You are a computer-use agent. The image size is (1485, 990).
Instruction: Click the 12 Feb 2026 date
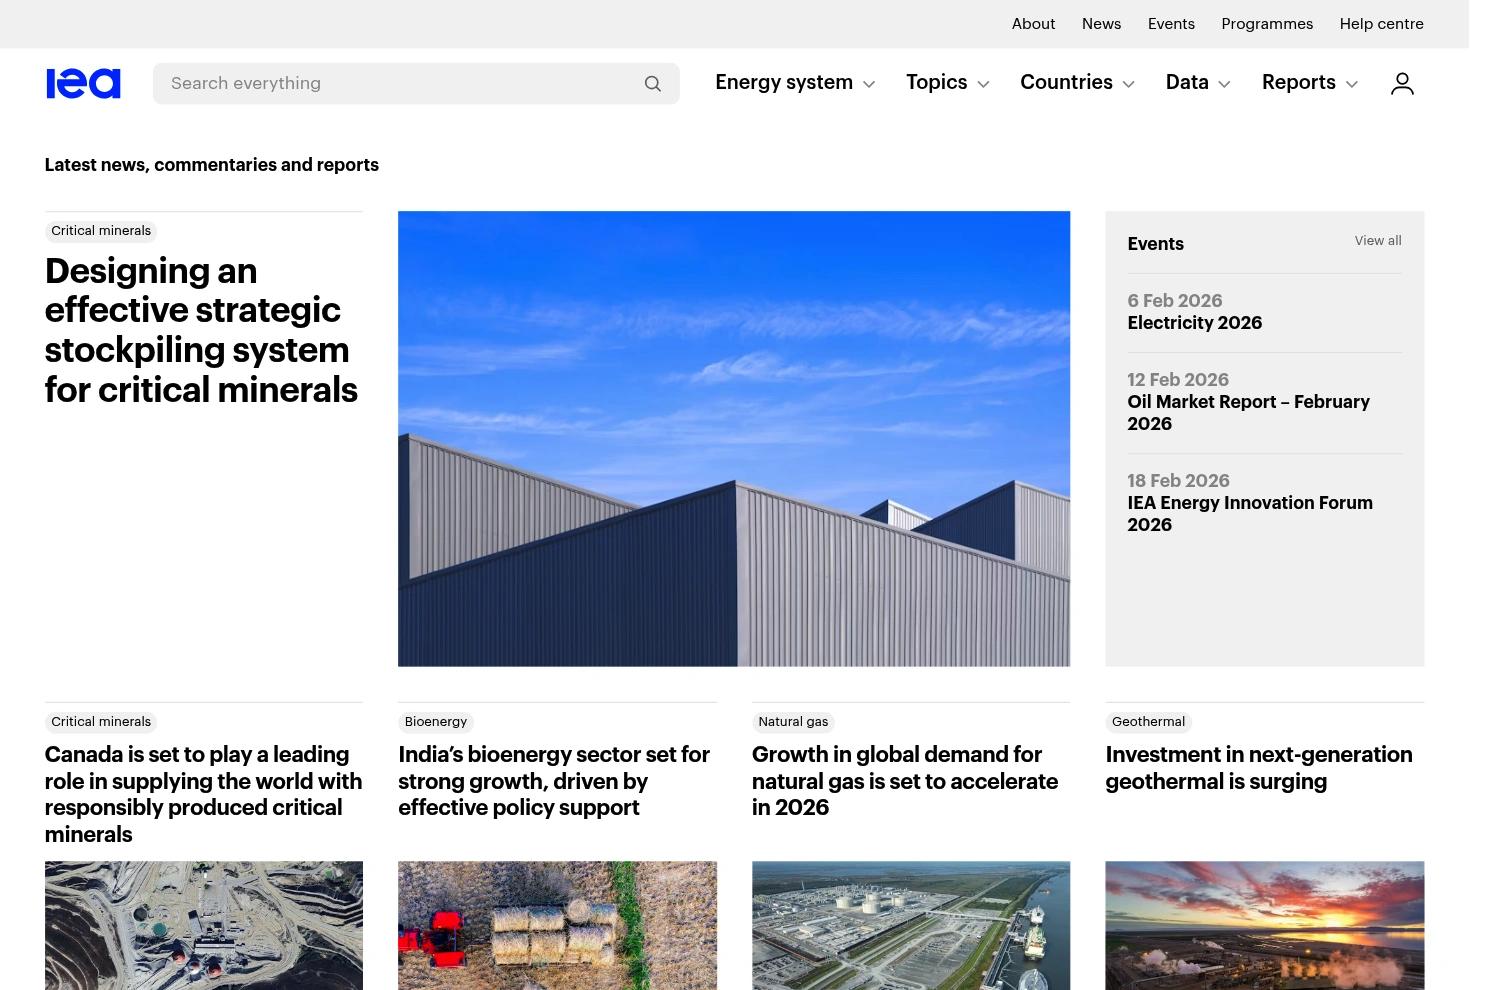click(x=1178, y=380)
